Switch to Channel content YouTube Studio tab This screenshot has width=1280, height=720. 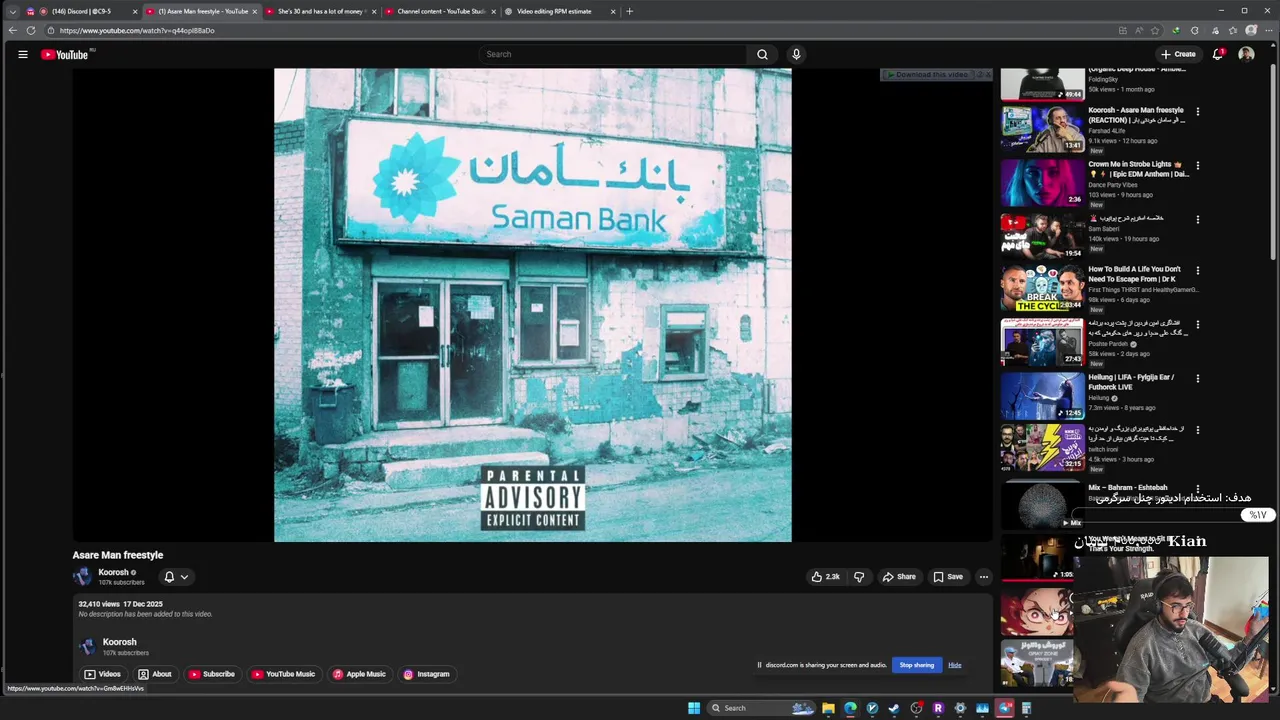coord(439,11)
